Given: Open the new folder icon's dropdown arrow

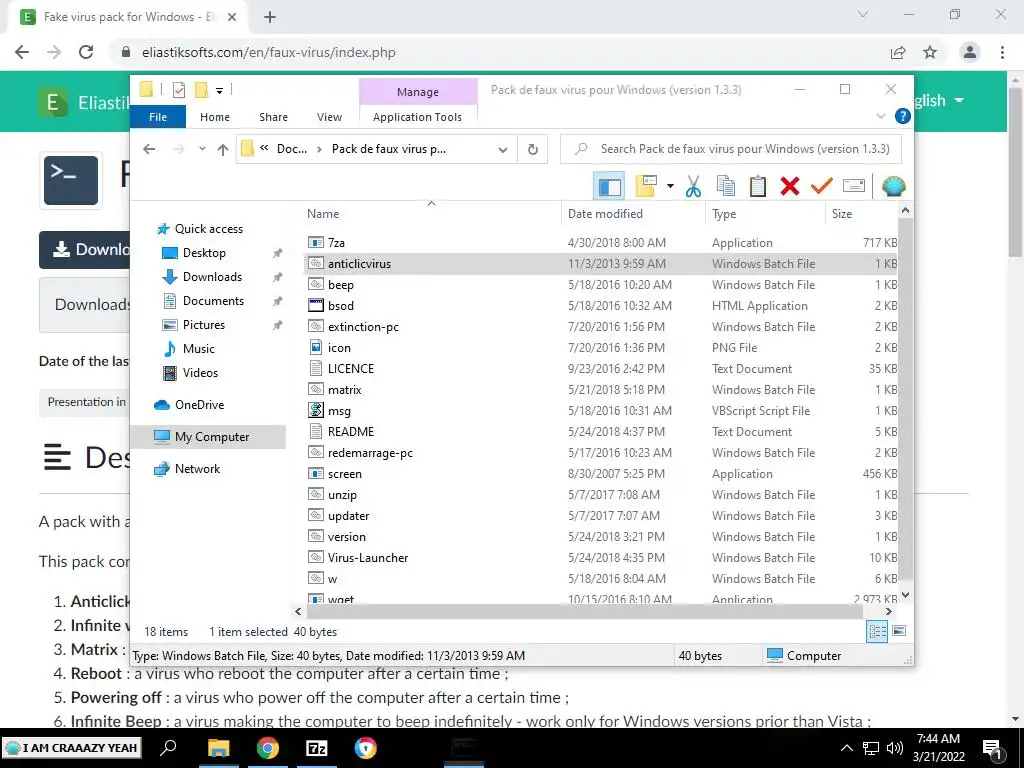Looking at the screenshot, I should pos(670,187).
